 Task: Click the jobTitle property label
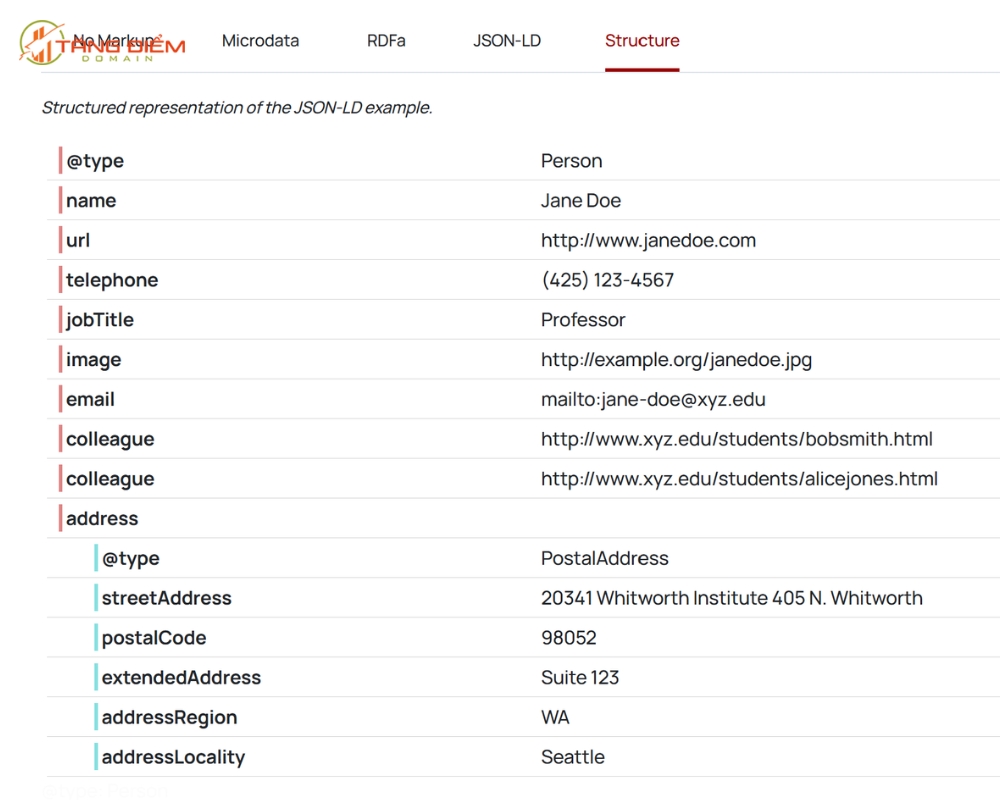(100, 320)
